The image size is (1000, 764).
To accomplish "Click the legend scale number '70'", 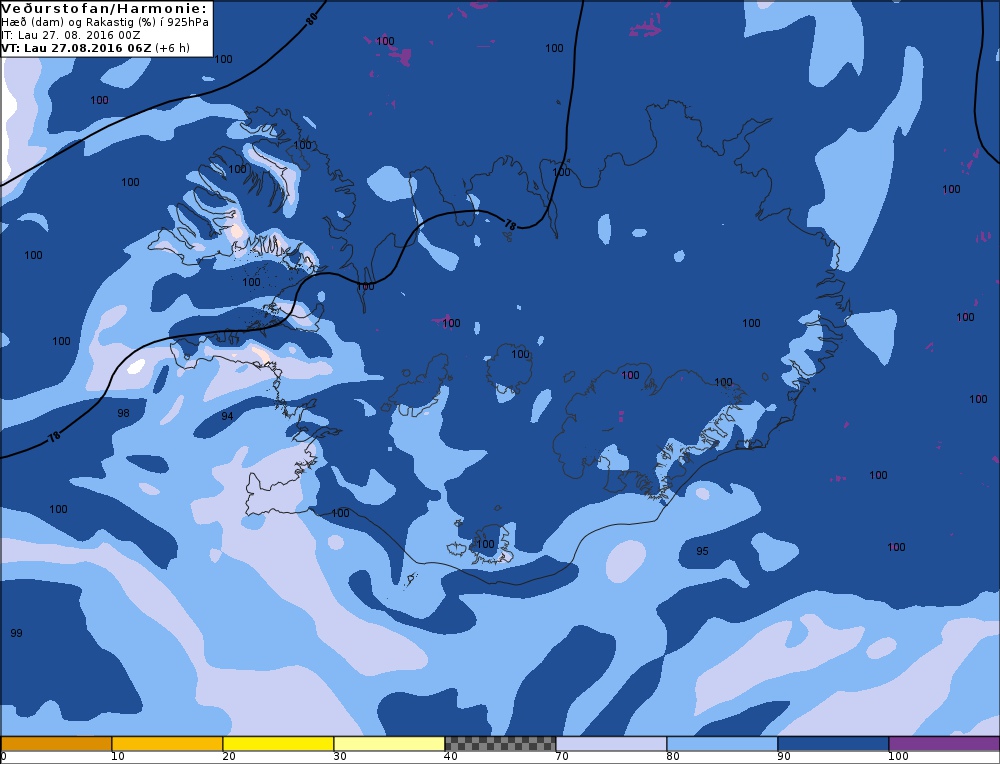I will [x=562, y=756].
